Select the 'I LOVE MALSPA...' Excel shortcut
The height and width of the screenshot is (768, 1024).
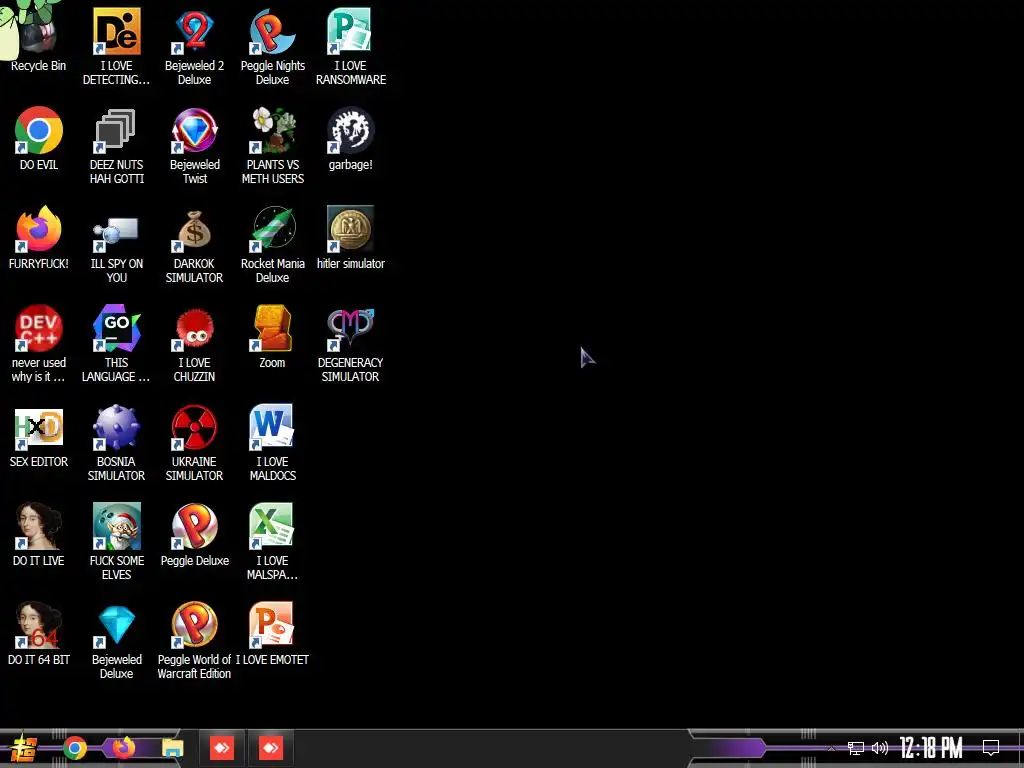pyautogui.click(x=272, y=526)
